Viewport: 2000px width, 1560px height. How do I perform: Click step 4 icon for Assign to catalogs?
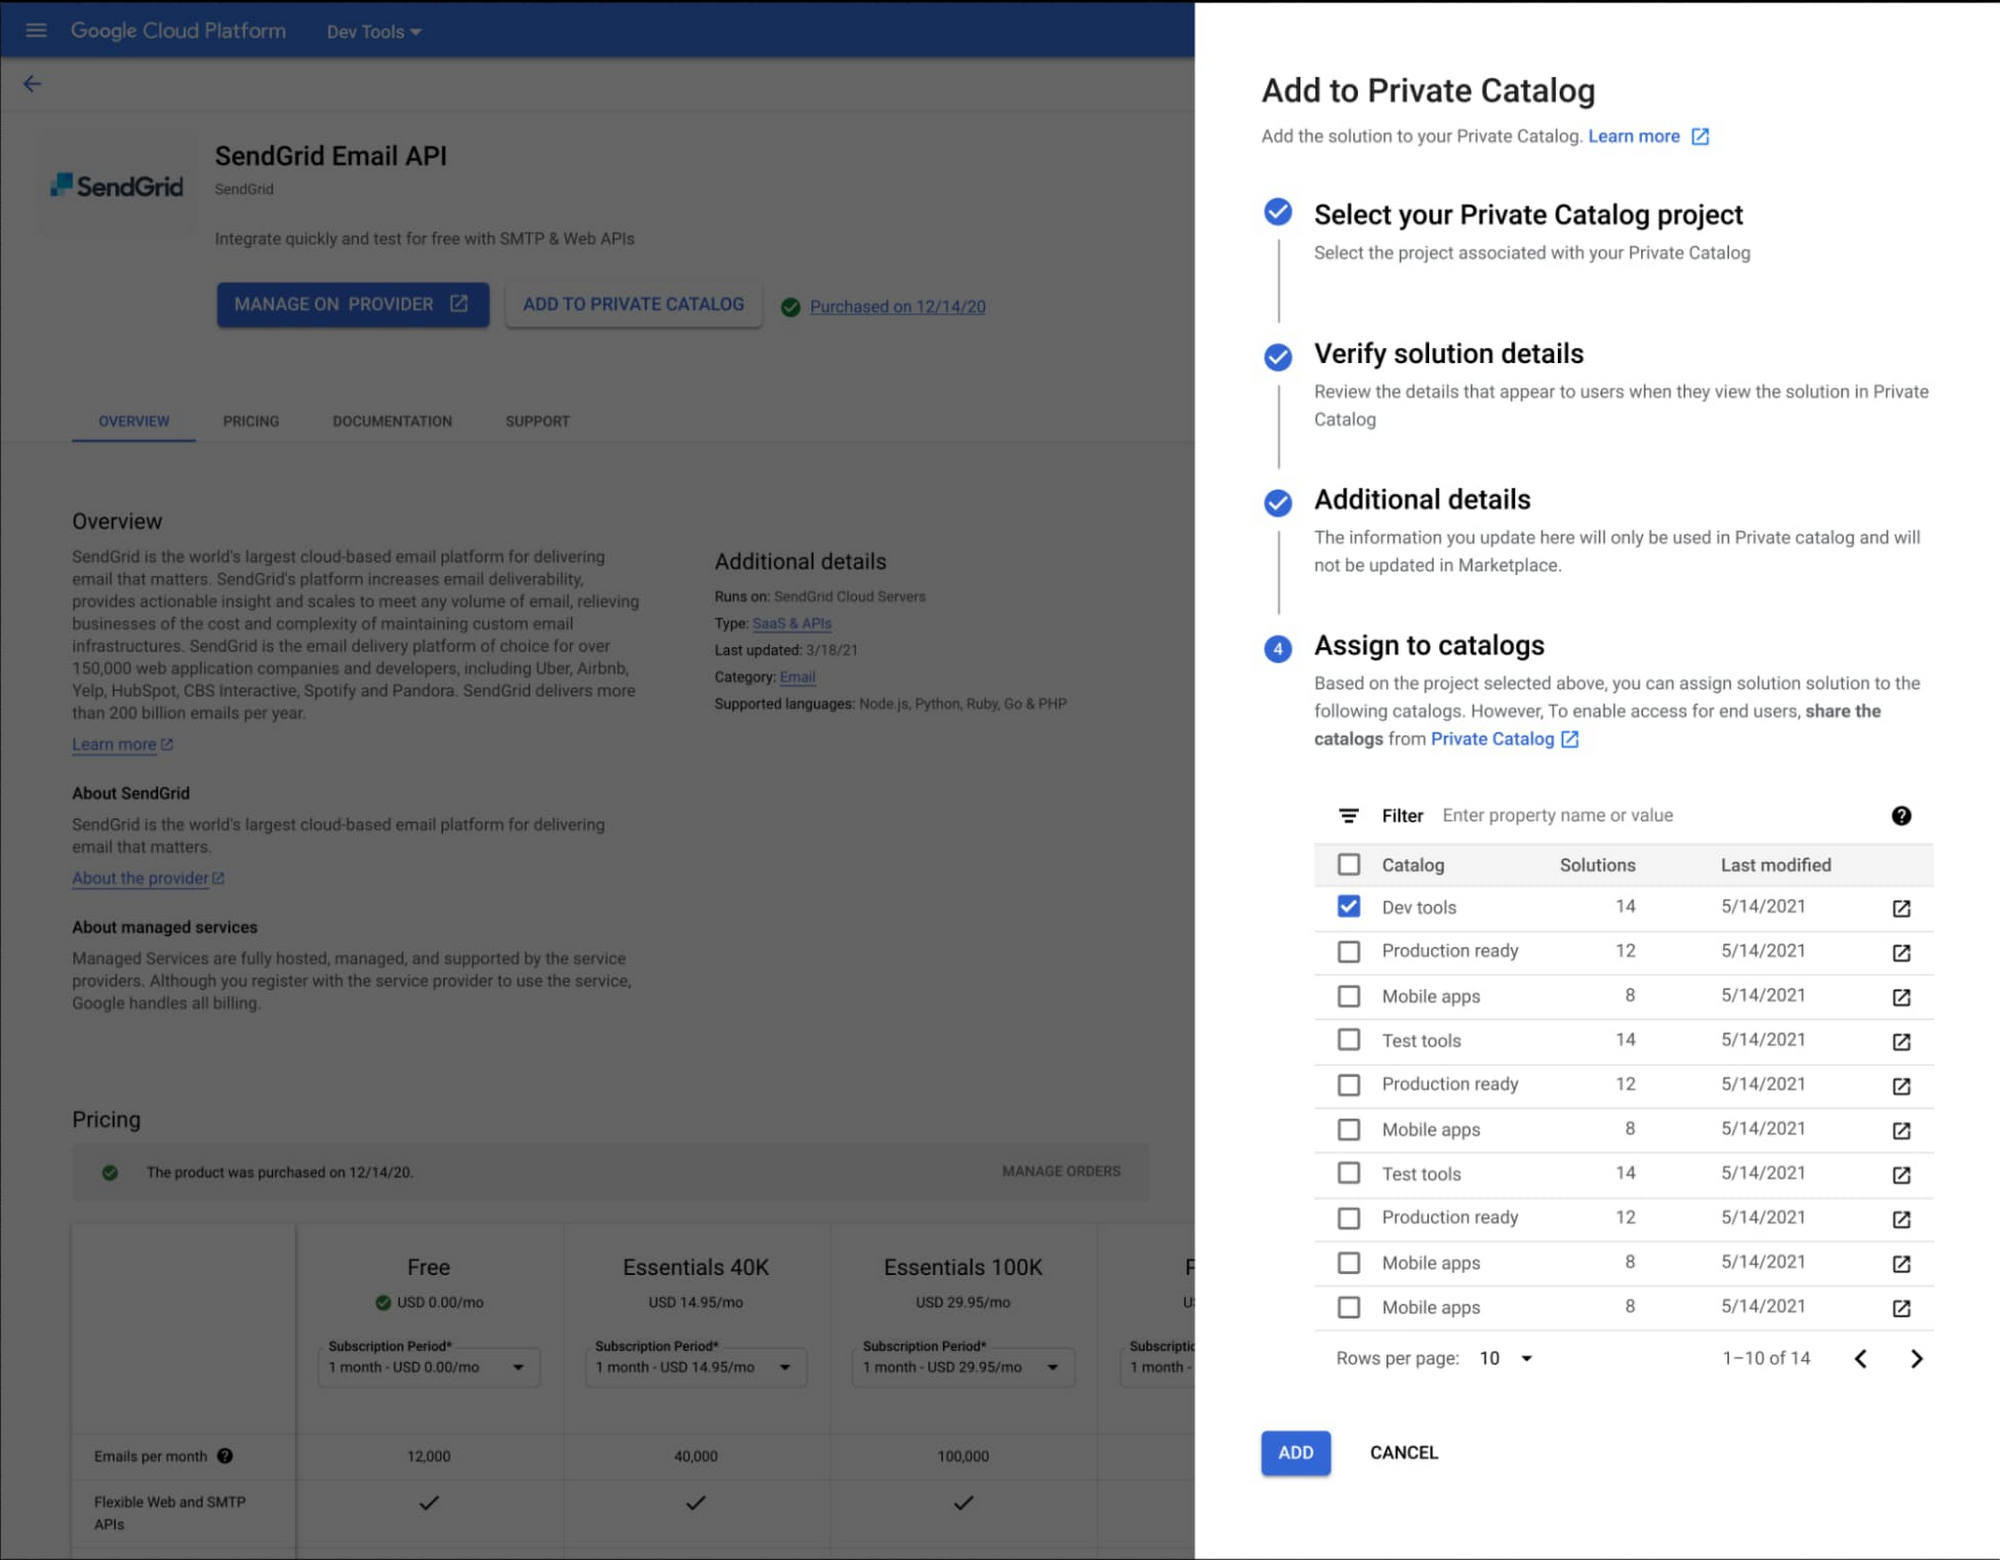[x=1277, y=649]
